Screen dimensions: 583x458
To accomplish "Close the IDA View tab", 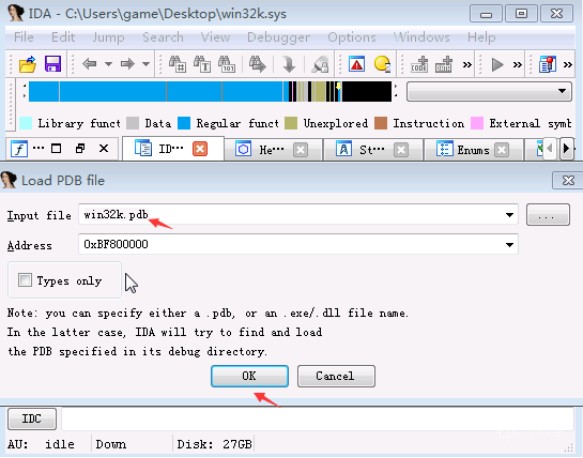I will click(200, 149).
